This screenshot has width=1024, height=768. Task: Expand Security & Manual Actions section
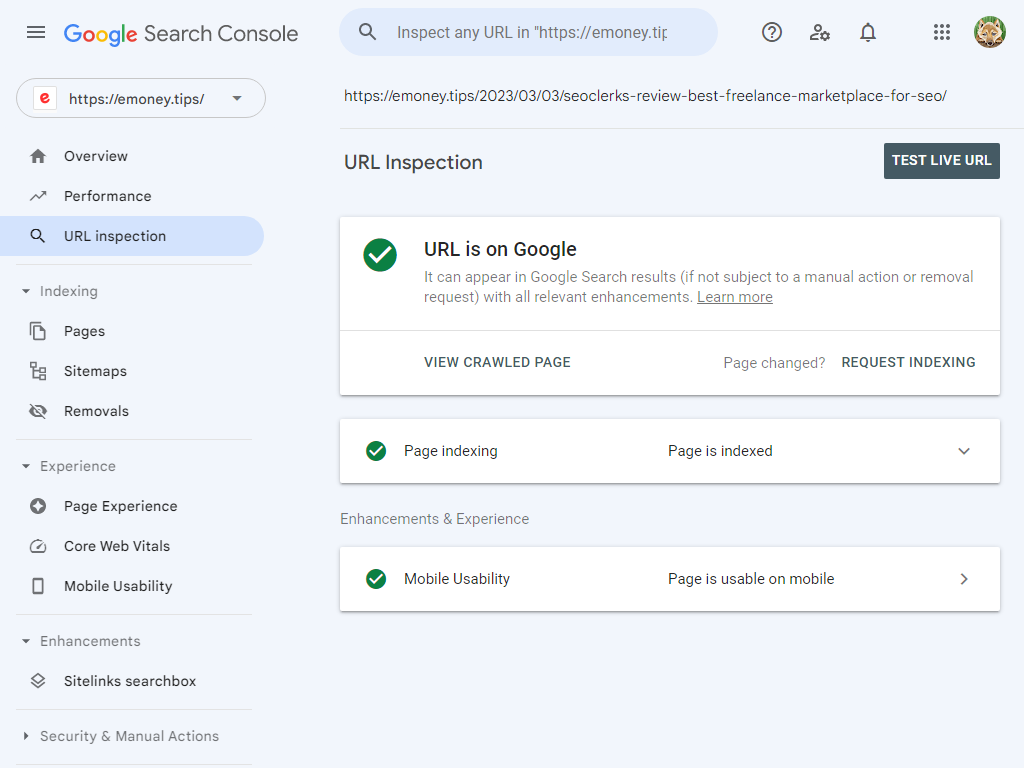point(26,737)
